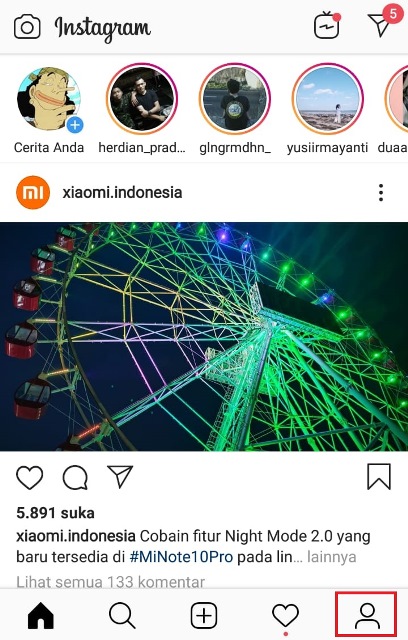408x640 pixels.
Task: Create new post with plus icon
Action: [x=204, y=616]
